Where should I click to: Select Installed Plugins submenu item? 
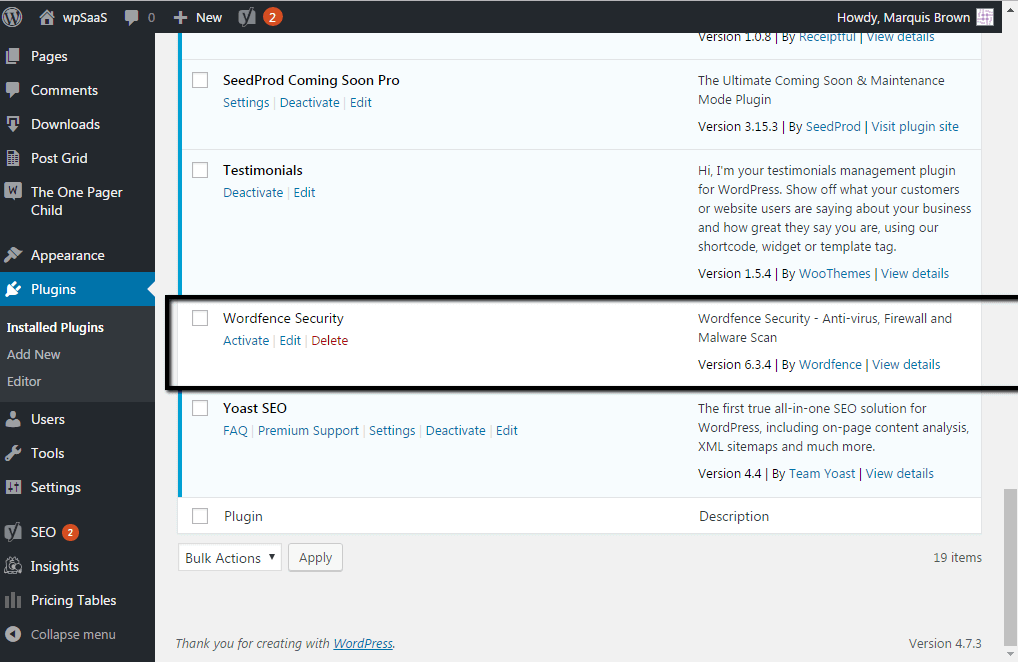tap(55, 327)
